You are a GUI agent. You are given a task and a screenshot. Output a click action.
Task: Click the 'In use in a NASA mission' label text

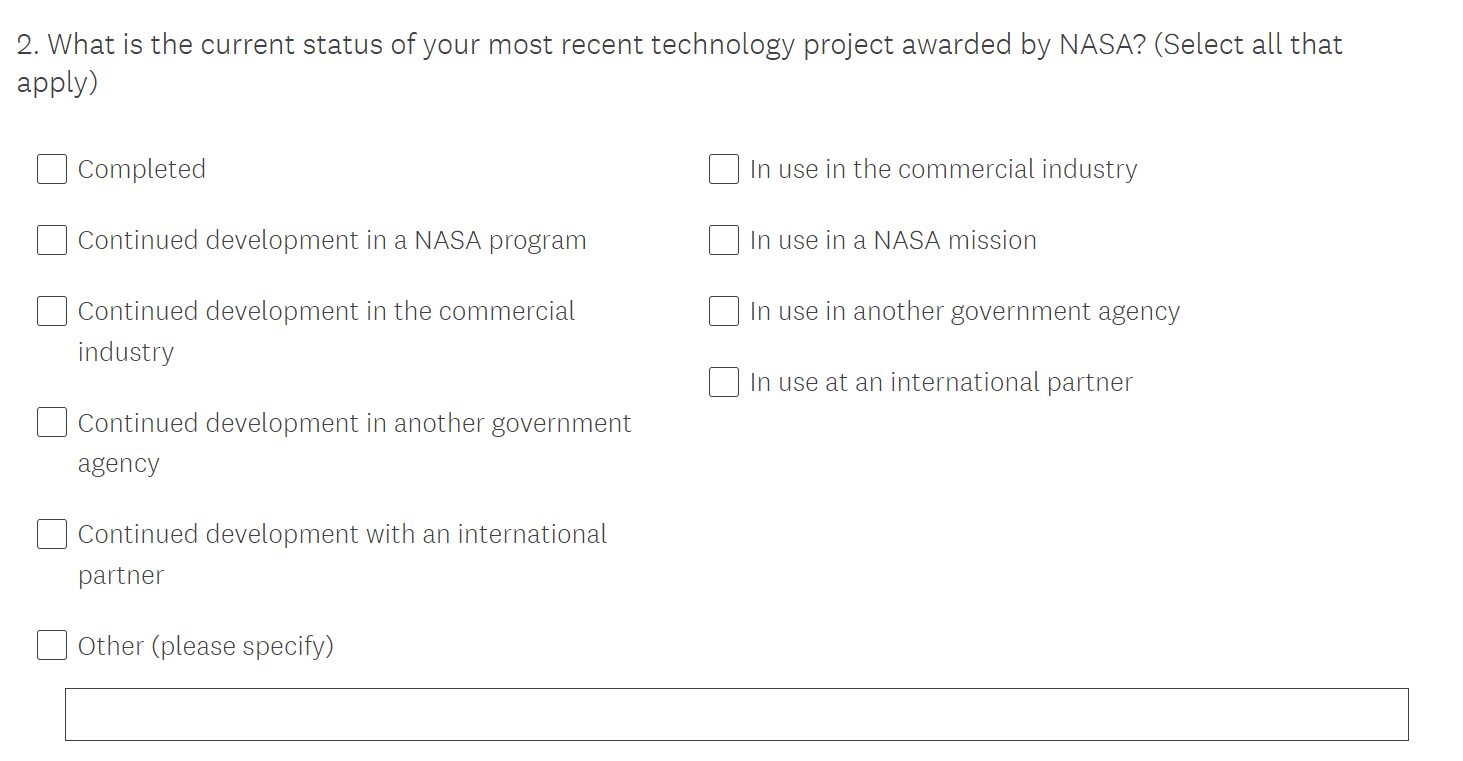(893, 240)
